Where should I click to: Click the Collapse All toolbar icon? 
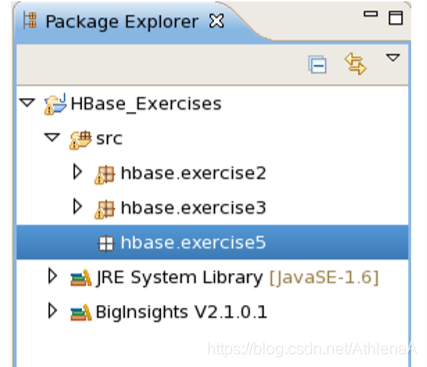pyautogui.click(x=317, y=65)
